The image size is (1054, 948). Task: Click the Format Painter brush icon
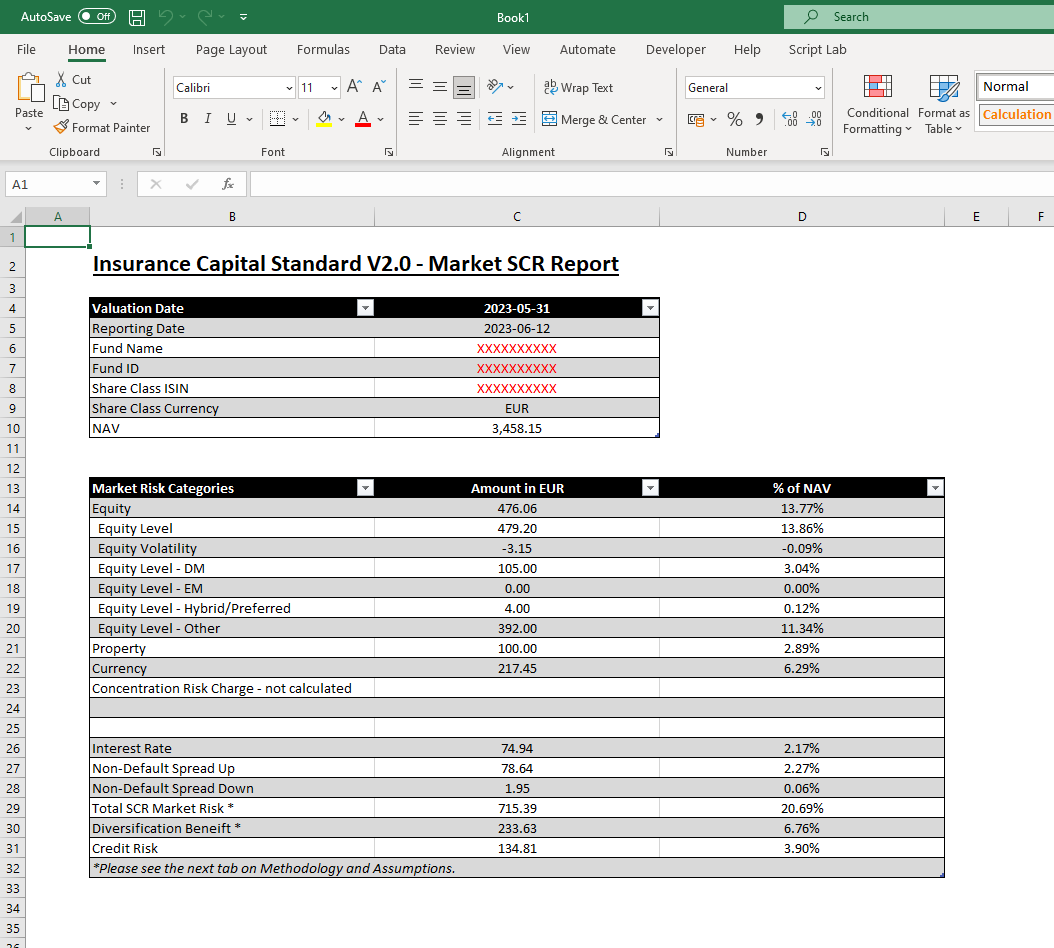61,127
